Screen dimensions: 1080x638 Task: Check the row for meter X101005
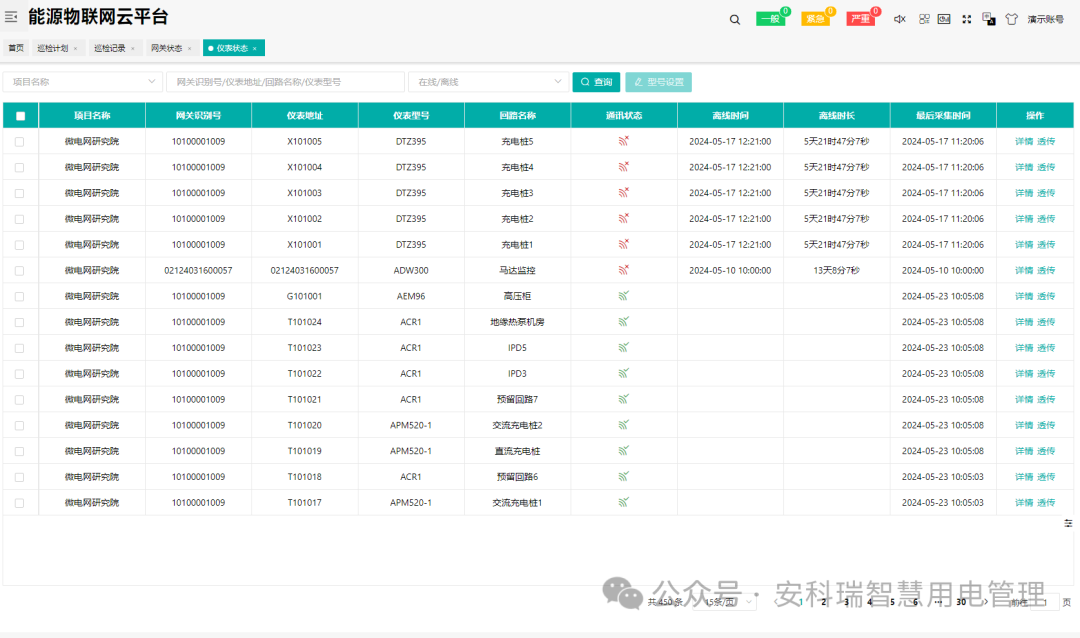coord(19,142)
